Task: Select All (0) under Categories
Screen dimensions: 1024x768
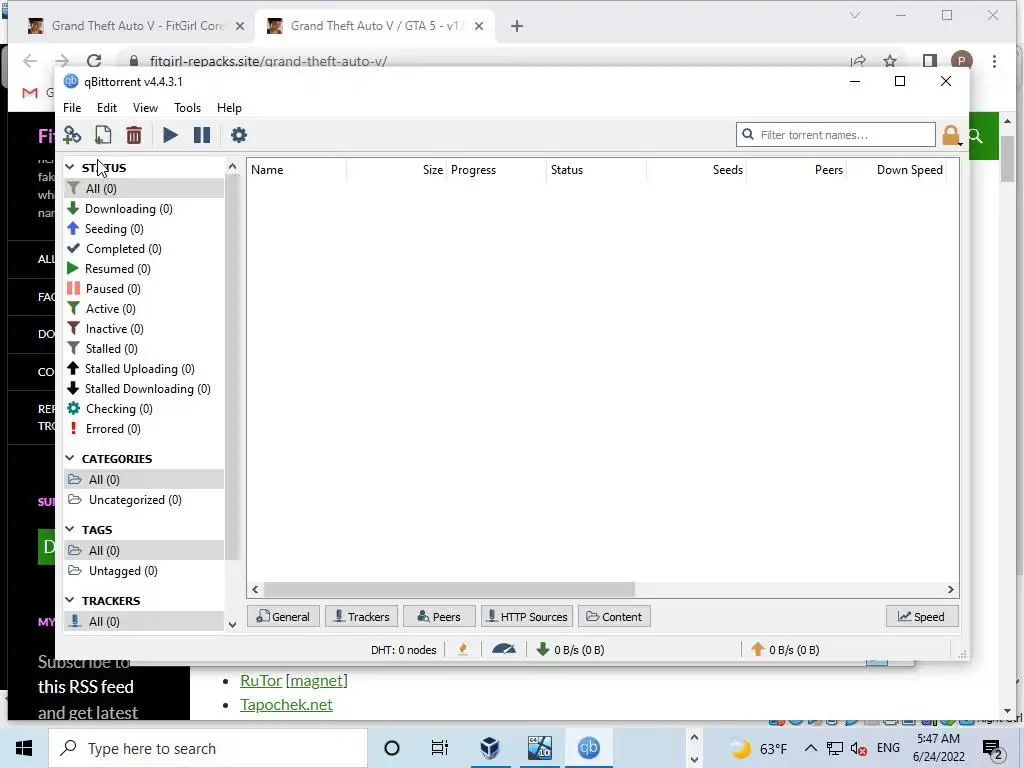Action: 144,479
